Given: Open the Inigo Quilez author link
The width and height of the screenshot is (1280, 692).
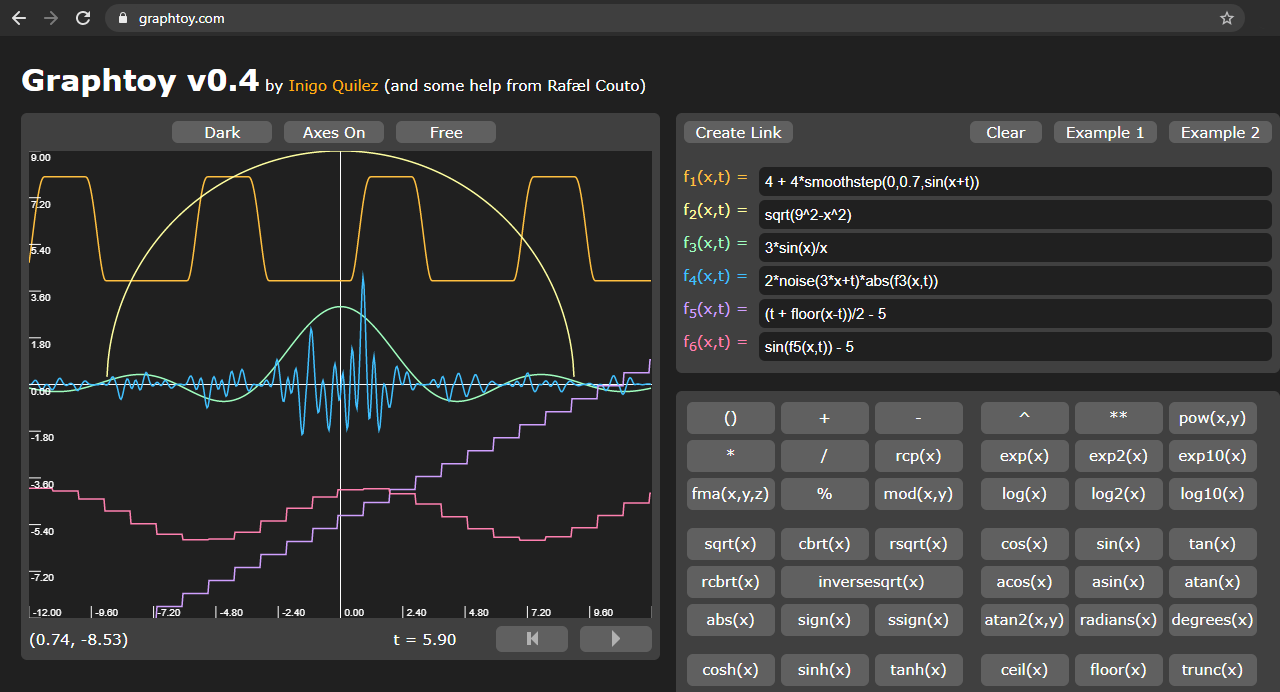Looking at the screenshot, I should pyautogui.click(x=333, y=86).
